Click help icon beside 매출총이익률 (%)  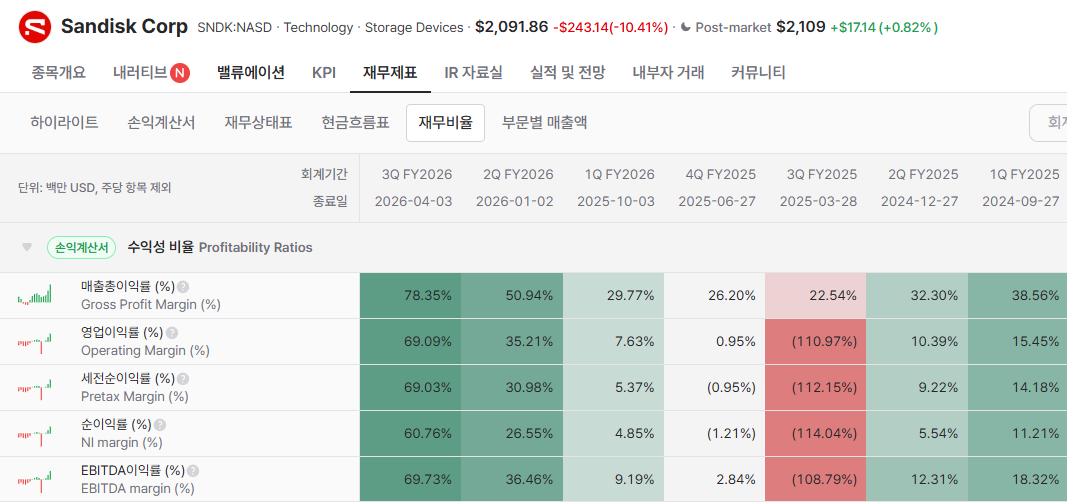tap(183, 287)
